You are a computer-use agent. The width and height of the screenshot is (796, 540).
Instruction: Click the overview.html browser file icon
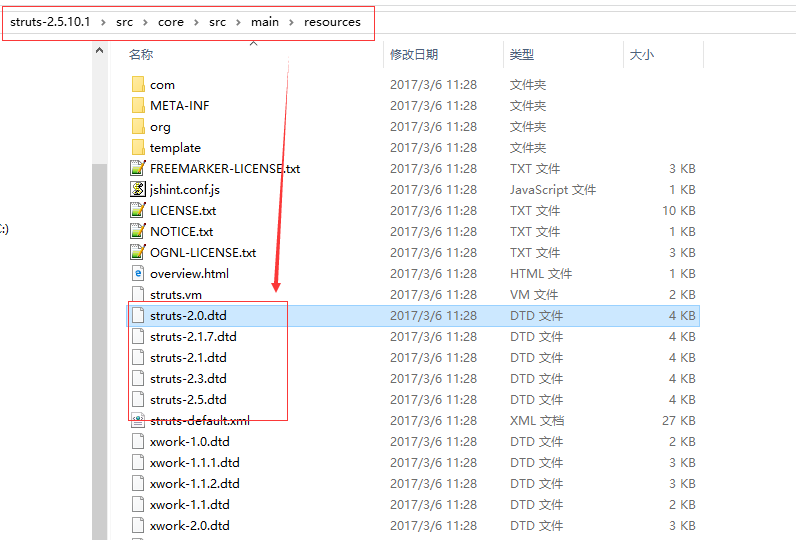click(138, 274)
